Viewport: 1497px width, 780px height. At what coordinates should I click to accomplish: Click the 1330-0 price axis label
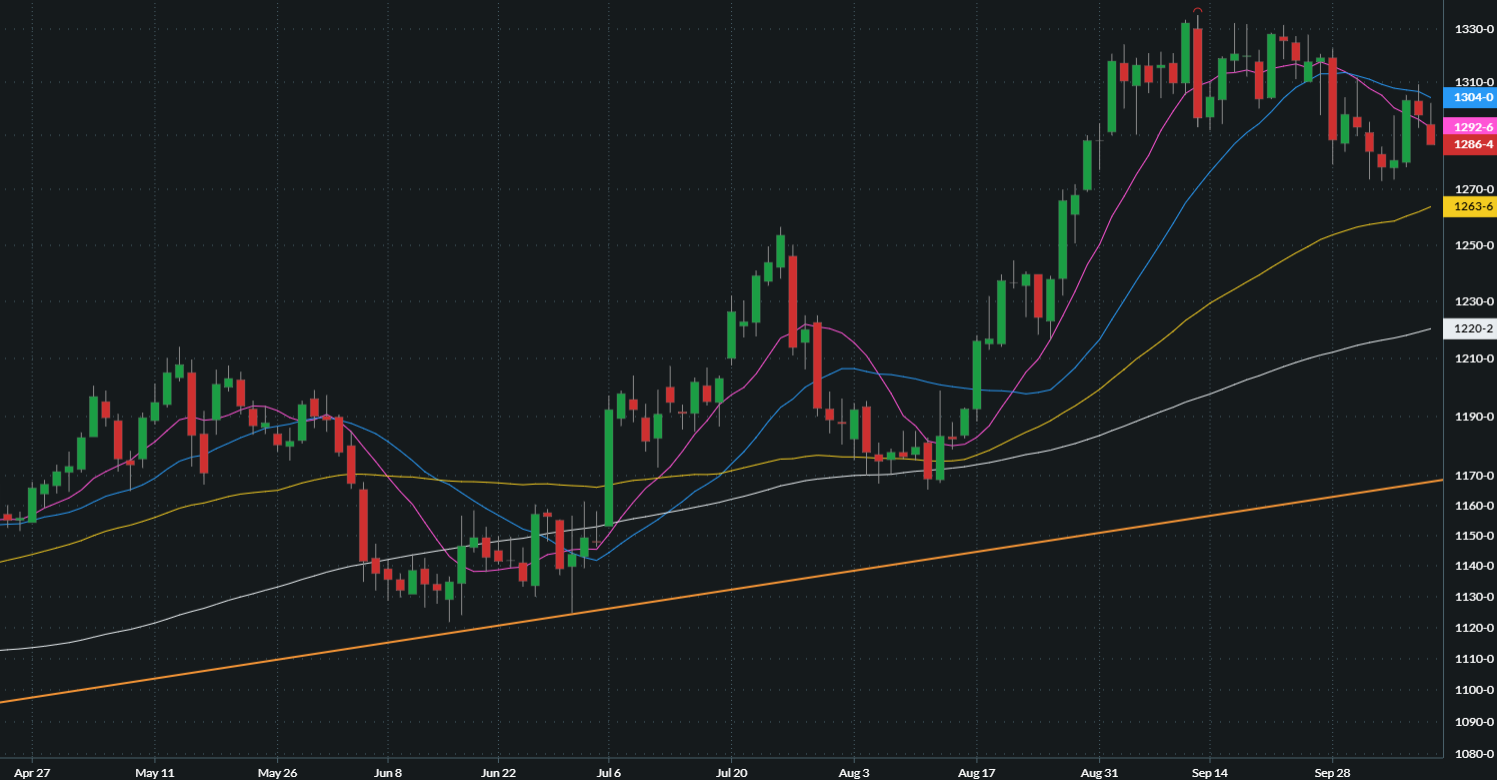point(1474,30)
